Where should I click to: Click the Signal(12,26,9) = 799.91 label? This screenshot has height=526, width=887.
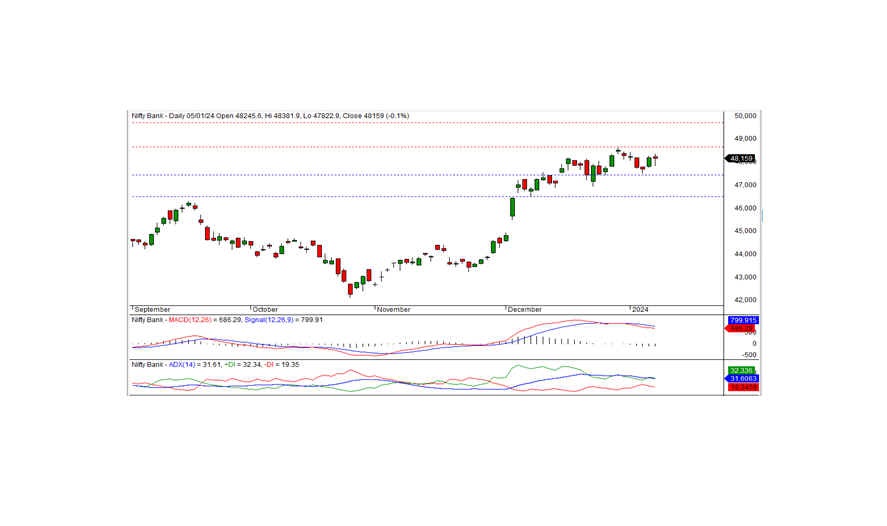coord(283,320)
